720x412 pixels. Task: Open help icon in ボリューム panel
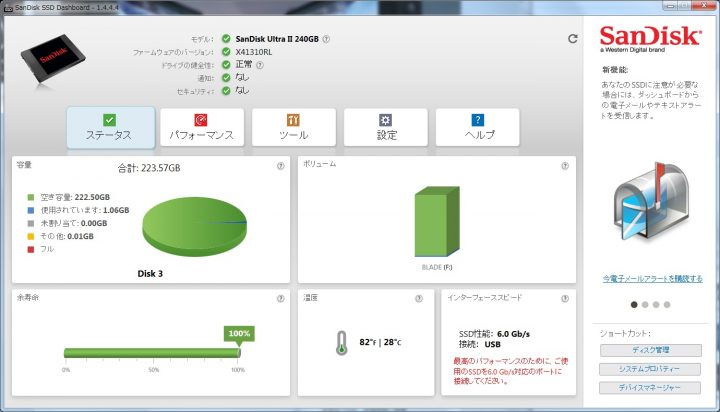(x=565, y=166)
